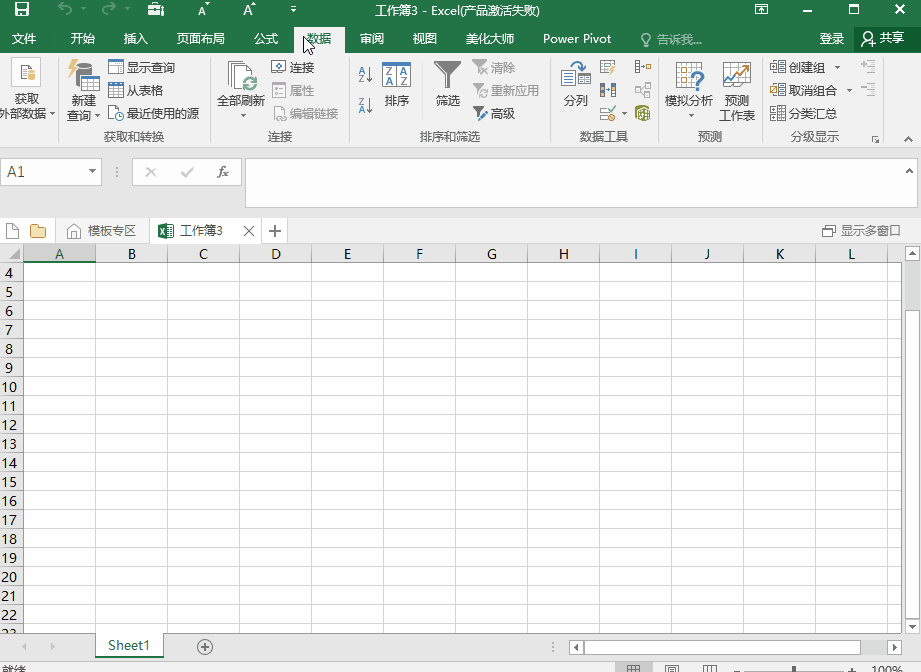Viewport: 921px width, 672px height.
Task: Select column D header
Action: tap(275, 254)
